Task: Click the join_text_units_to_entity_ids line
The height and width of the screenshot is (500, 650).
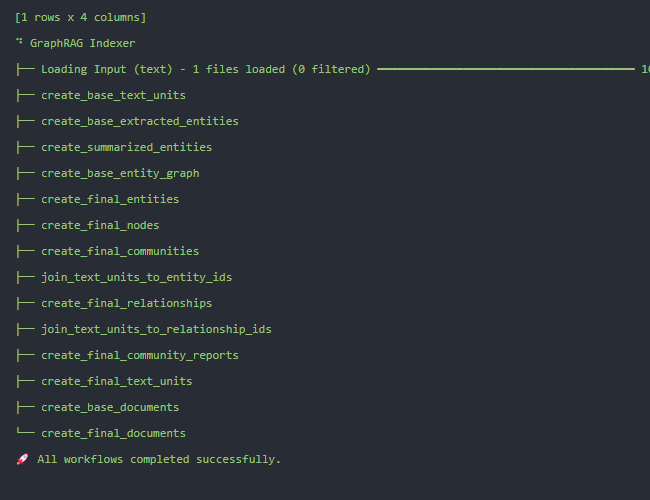Action: 136,278
